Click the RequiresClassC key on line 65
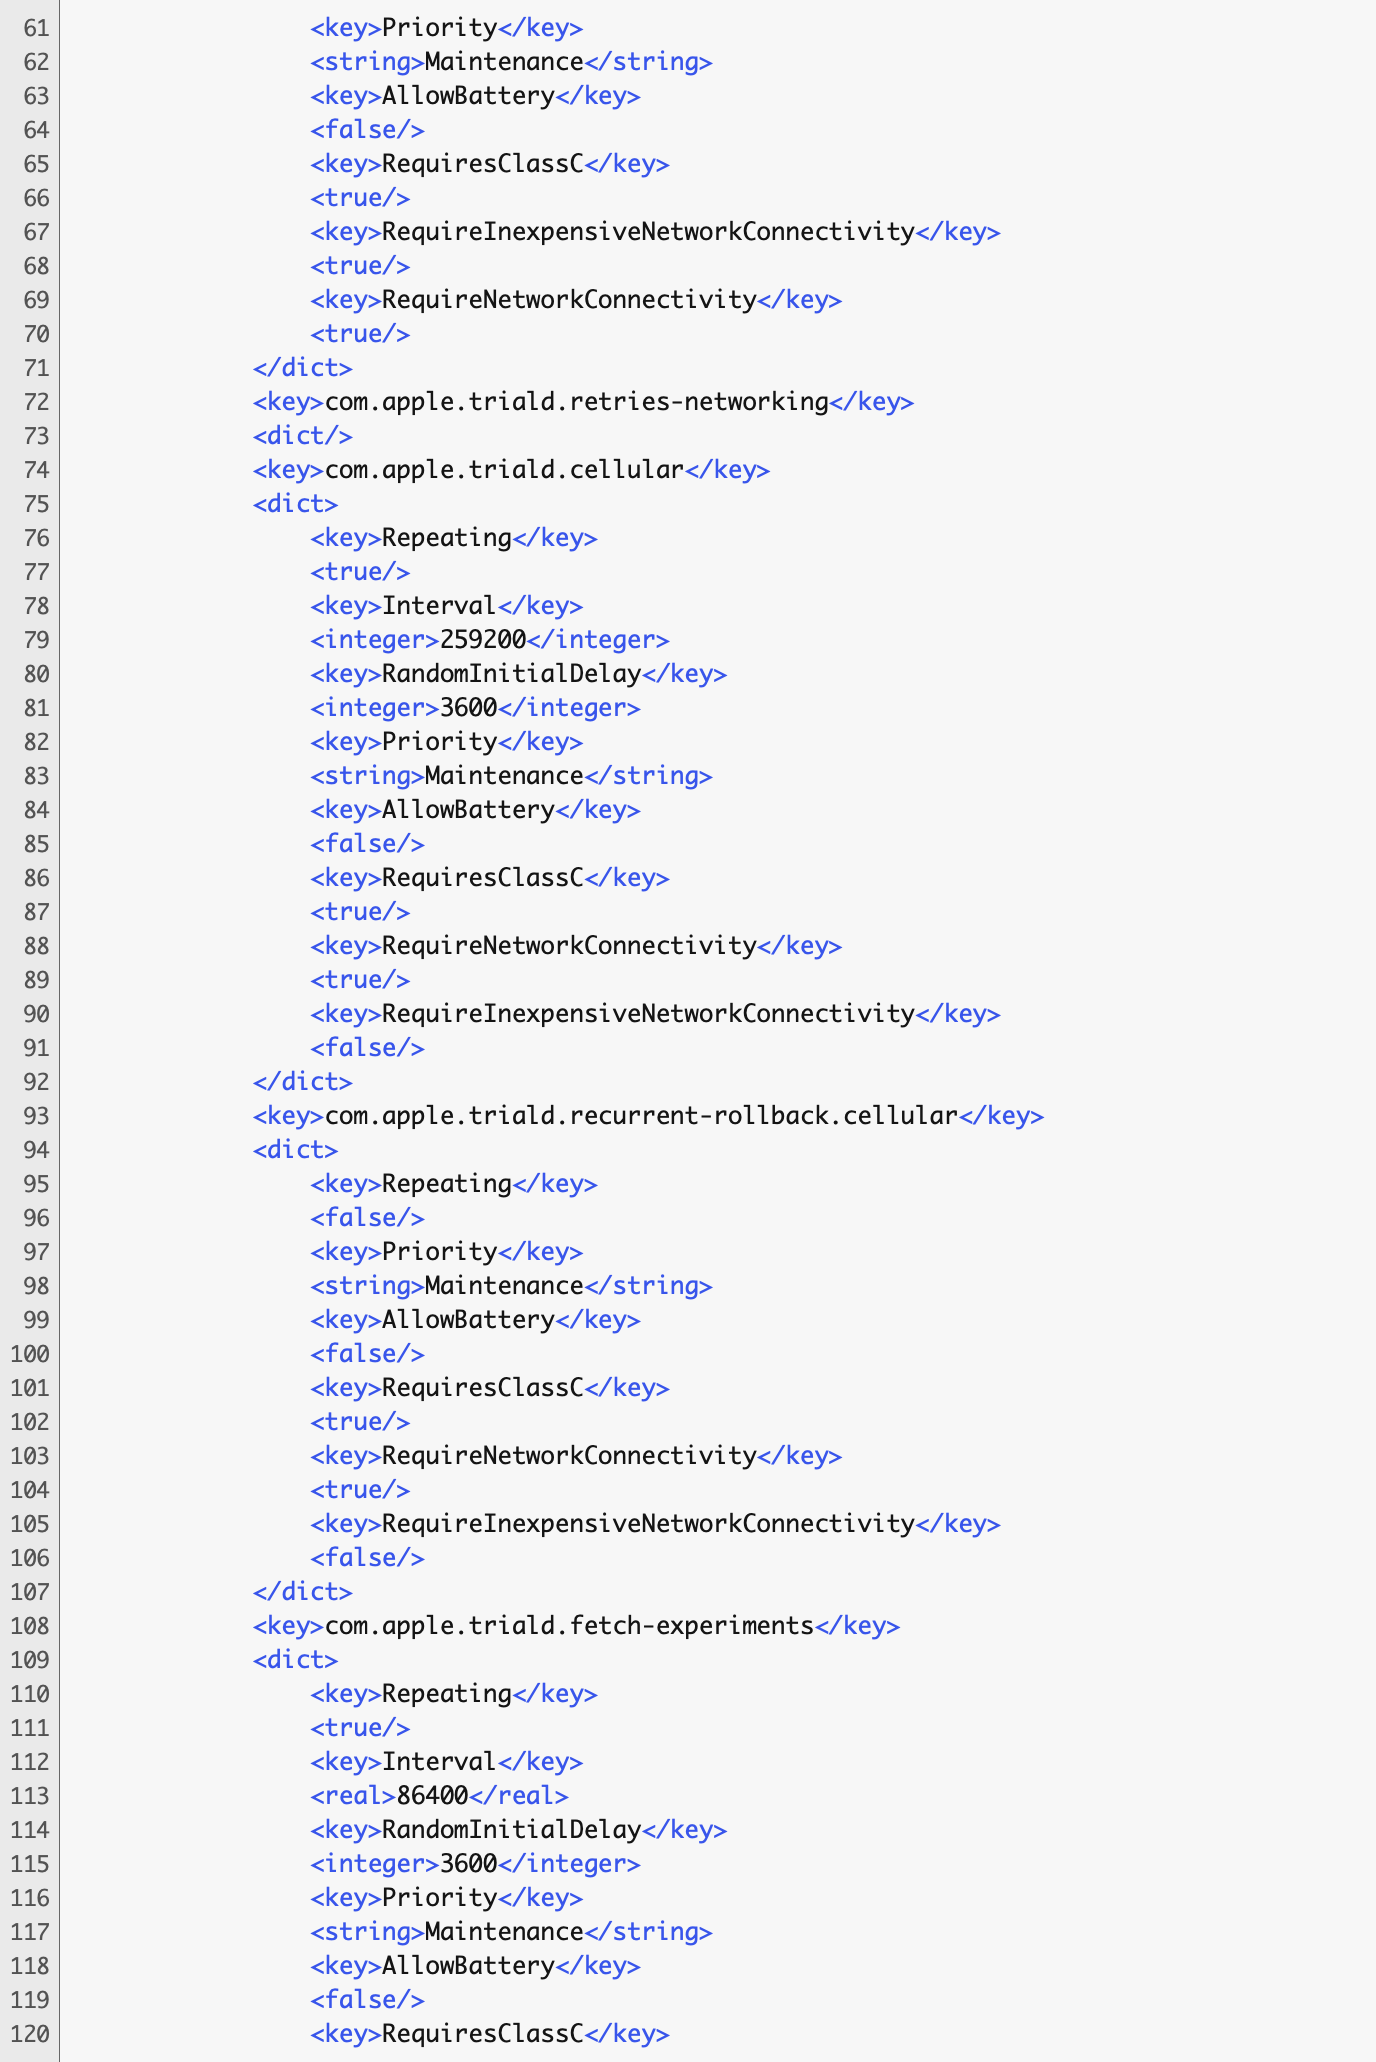This screenshot has height=2062, width=1376. pos(483,164)
